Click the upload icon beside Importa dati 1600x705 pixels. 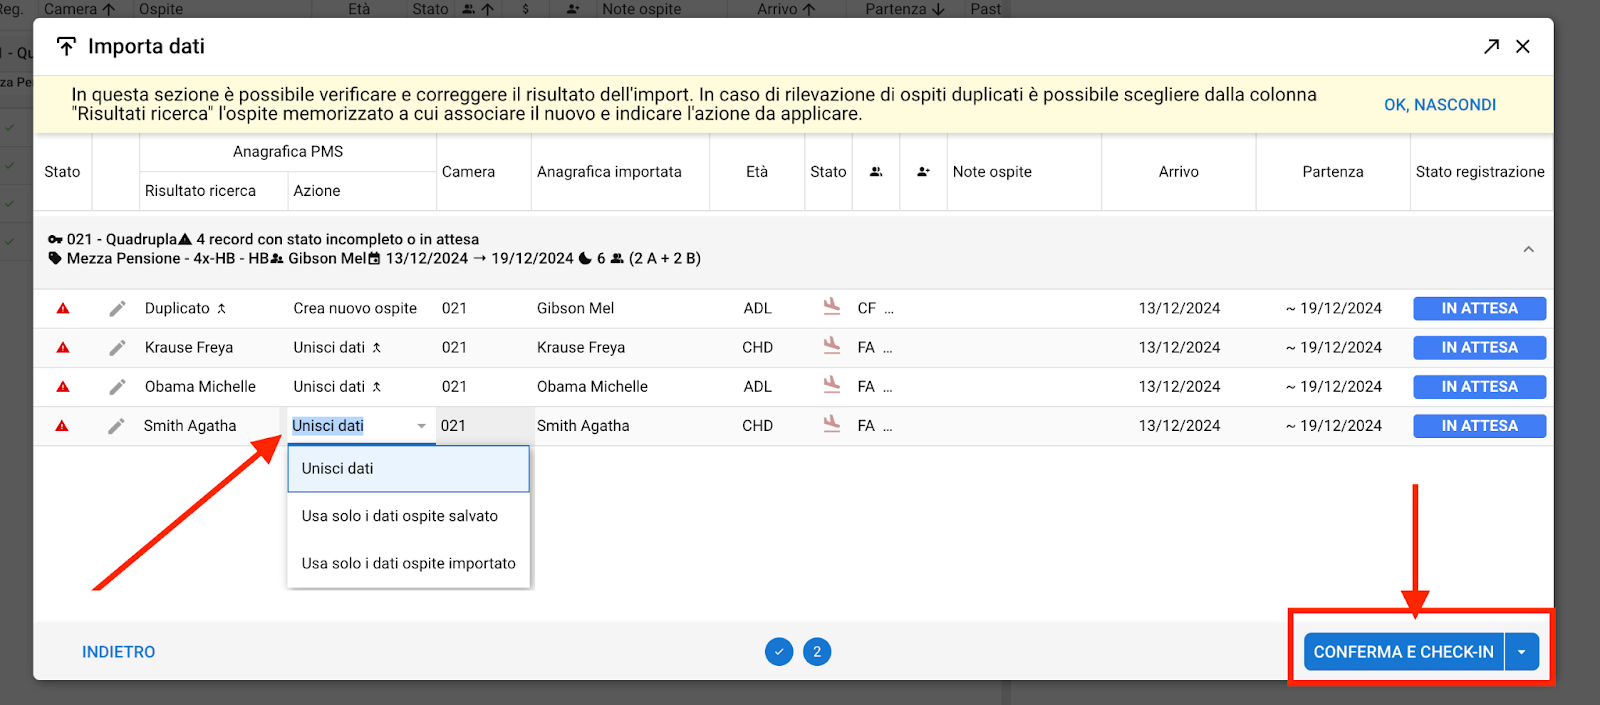(66, 47)
